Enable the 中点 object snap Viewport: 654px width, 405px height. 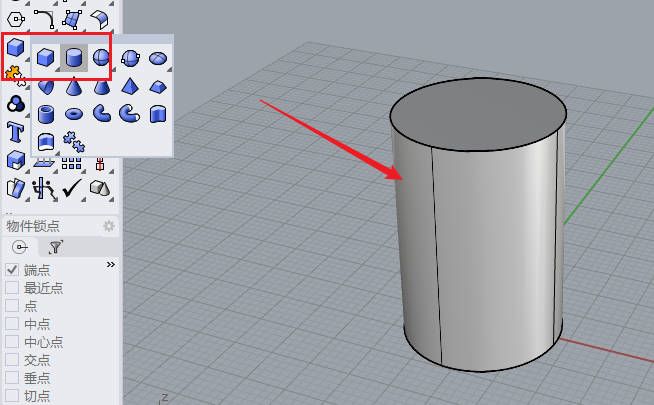point(12,324)
